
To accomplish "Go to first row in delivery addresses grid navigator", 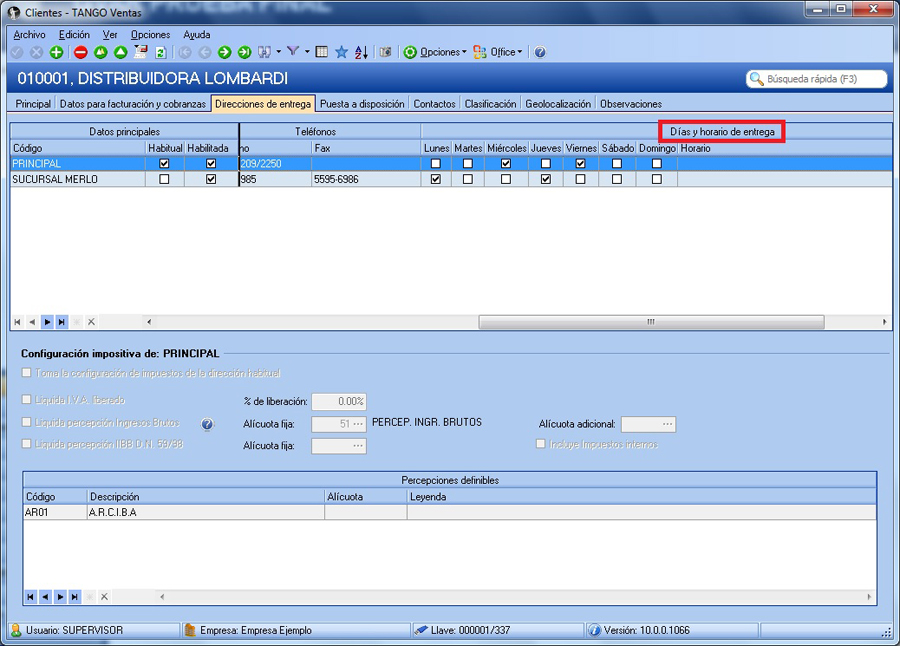I will tap(18, 322).
